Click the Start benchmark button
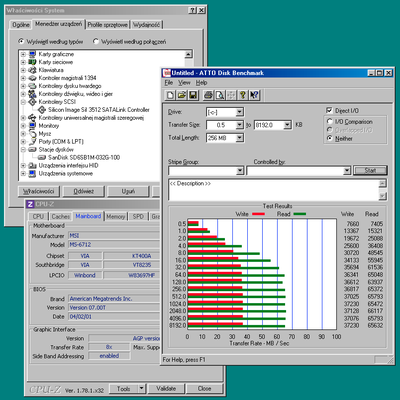Image resolution: width=400 pixels, height=400 pixels. (x=370, y=170)
